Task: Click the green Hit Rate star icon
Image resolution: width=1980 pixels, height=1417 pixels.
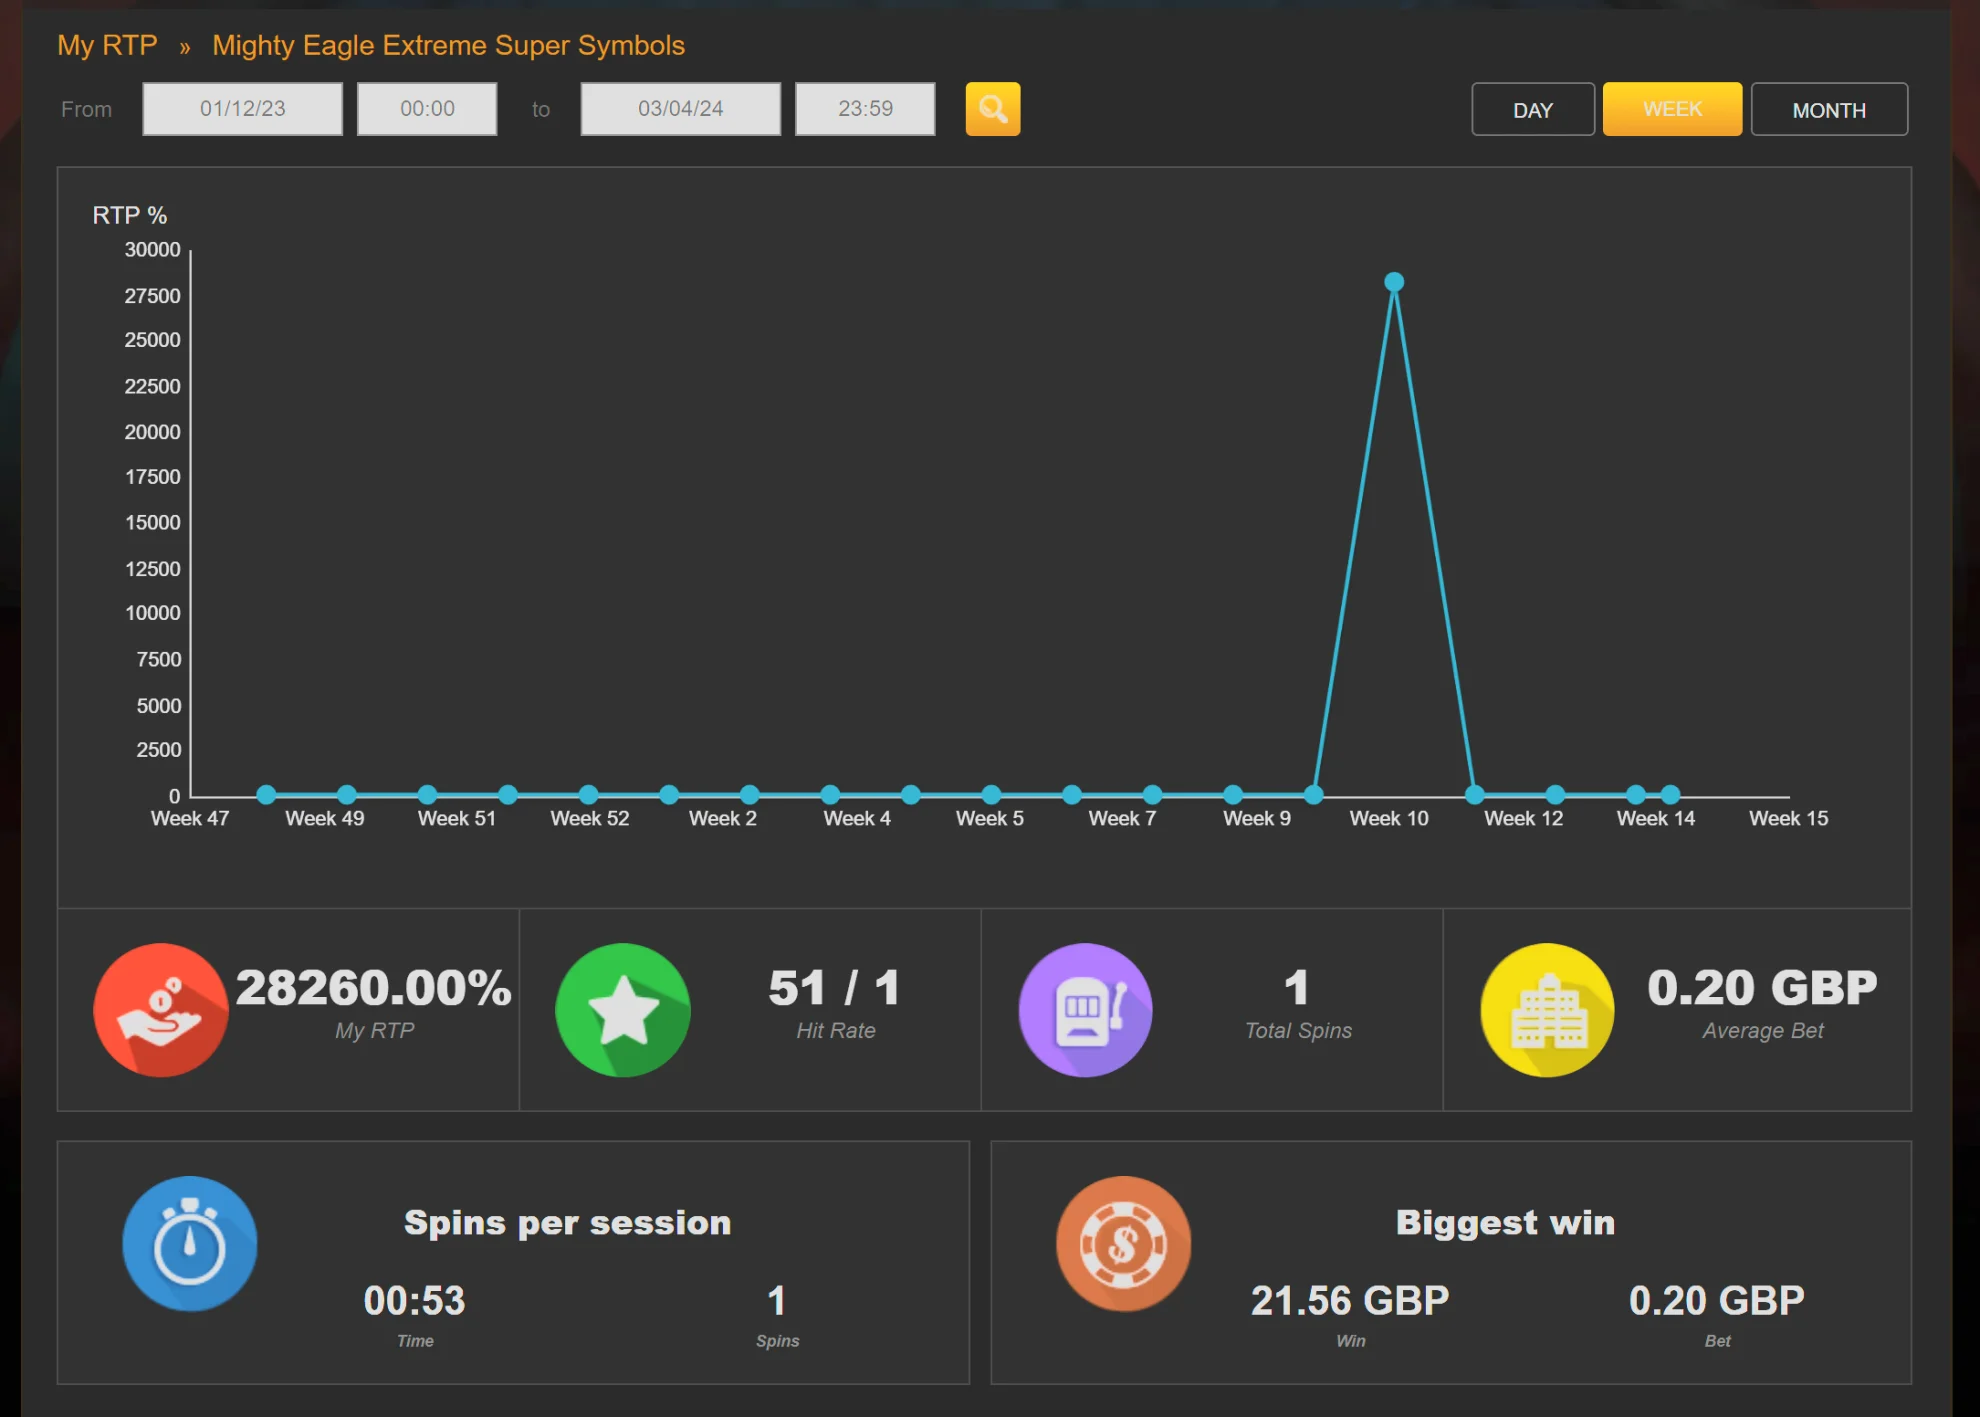Action: 623,1010
